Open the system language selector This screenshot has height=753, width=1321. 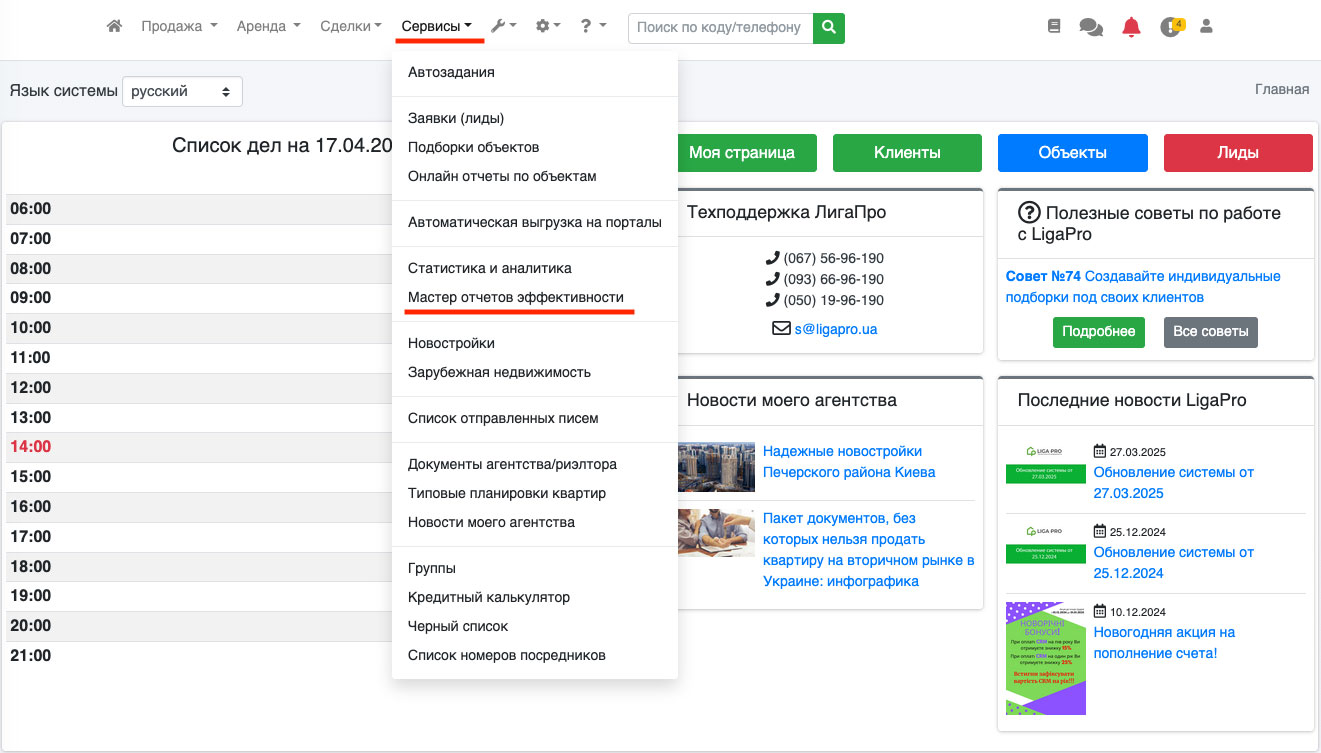pyautogui.click(x=182, y=92)
